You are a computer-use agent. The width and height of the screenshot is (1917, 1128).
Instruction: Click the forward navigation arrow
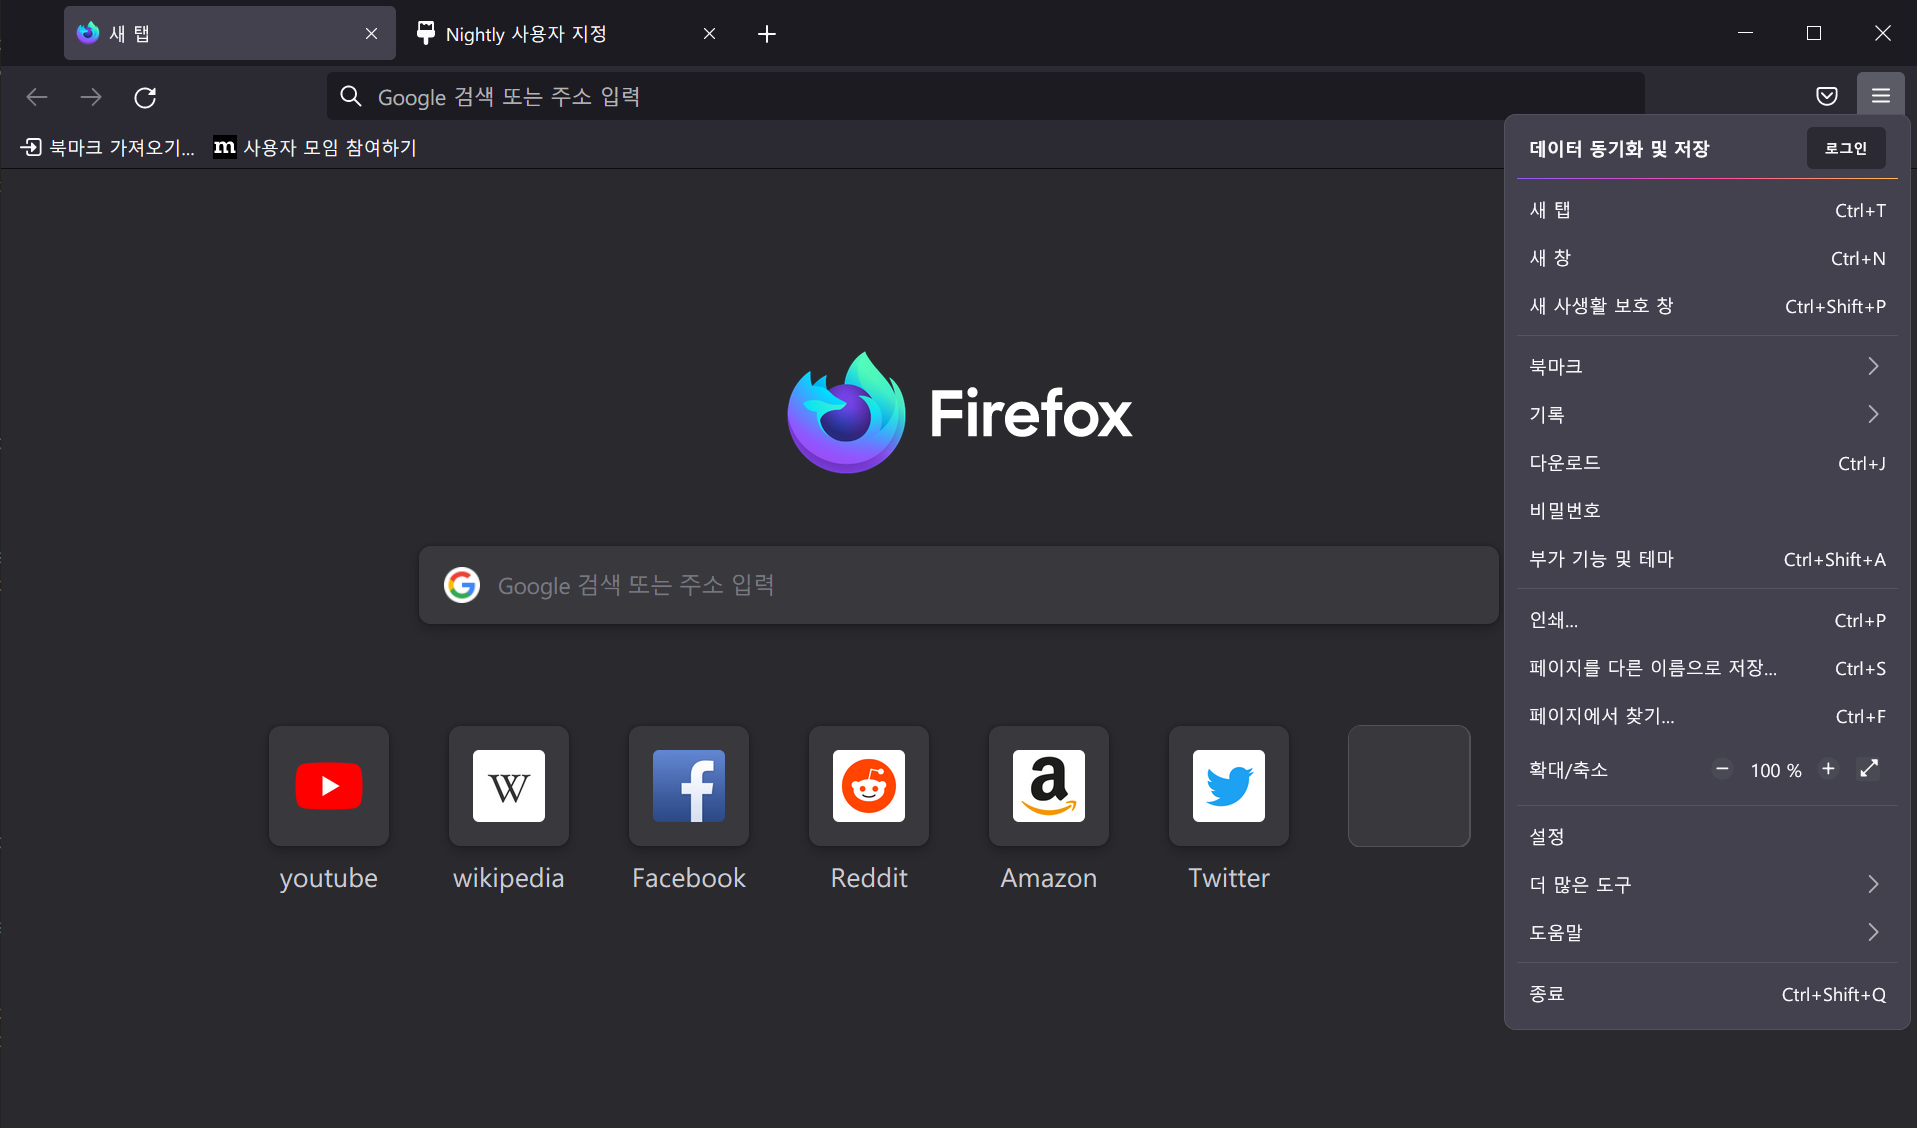91,97
